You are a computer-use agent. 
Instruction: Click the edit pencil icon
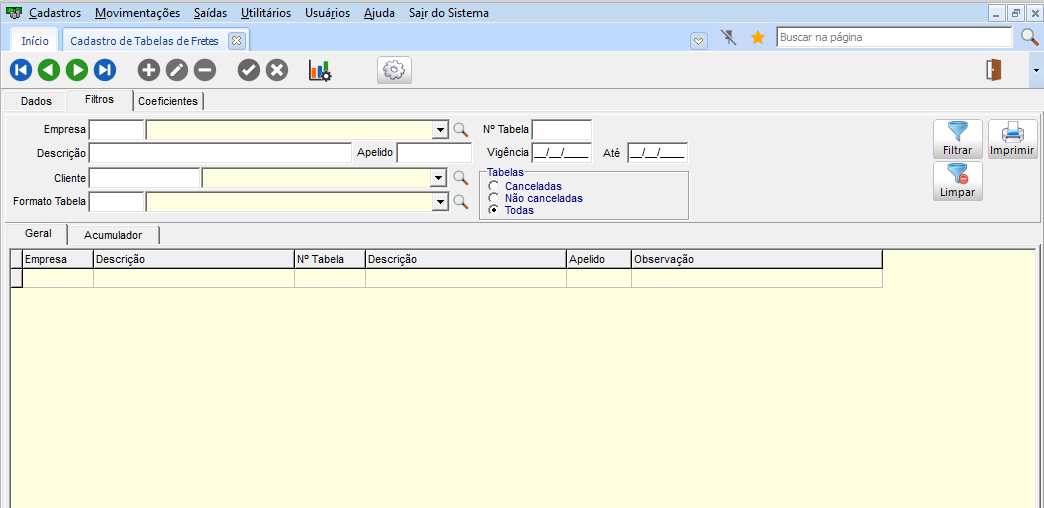(x=176, y=70)
